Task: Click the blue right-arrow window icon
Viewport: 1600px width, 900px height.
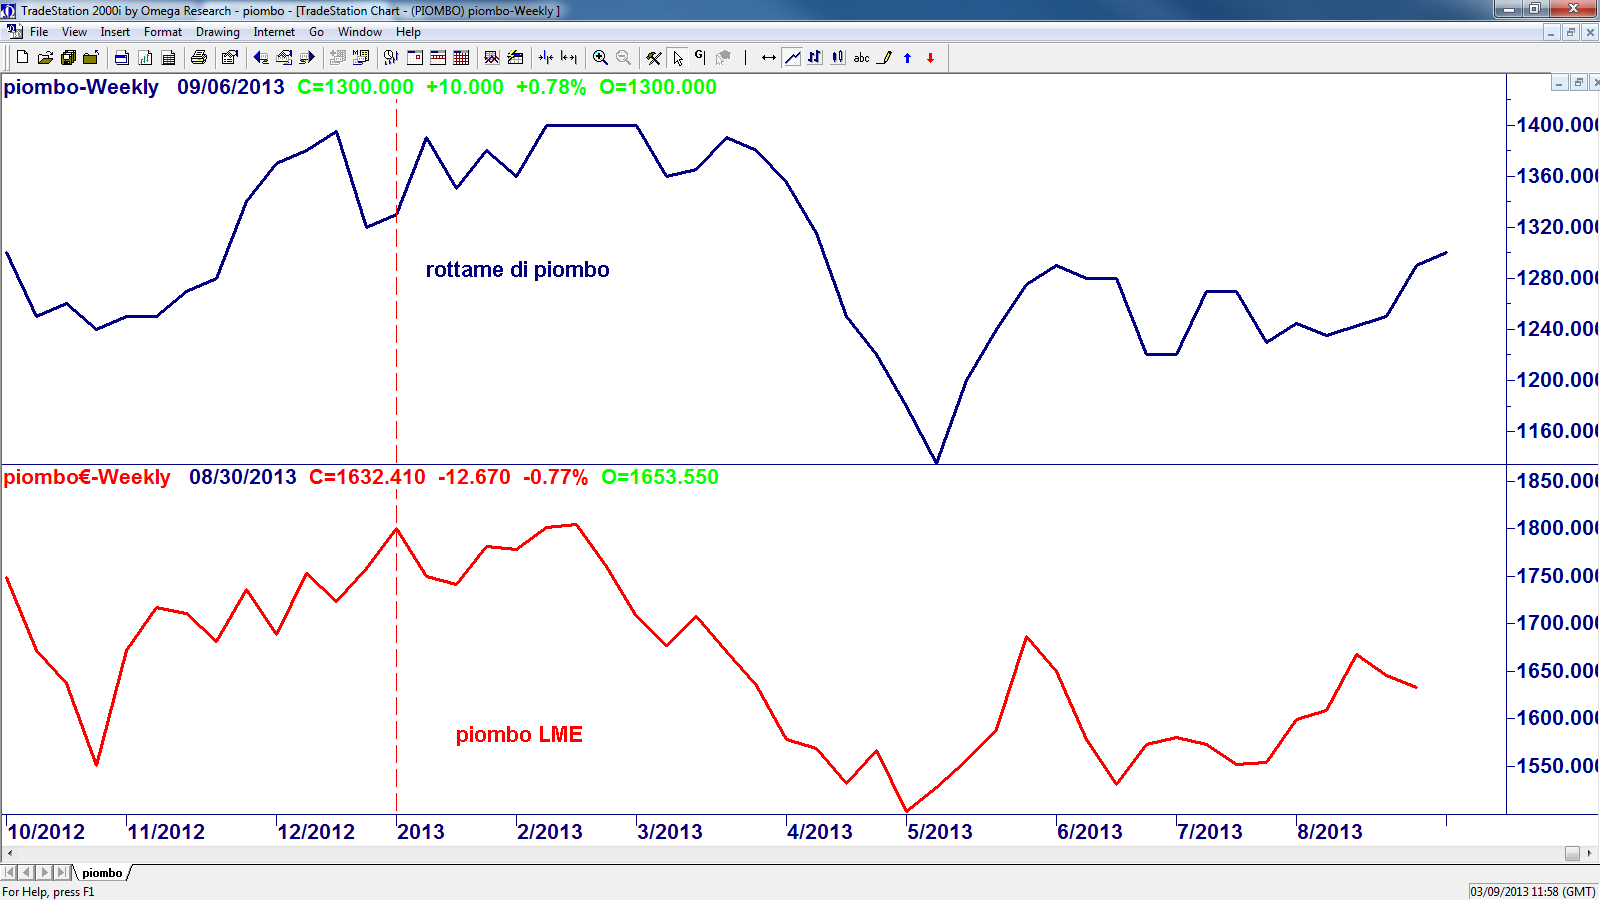Action: [x=307, y=57]
